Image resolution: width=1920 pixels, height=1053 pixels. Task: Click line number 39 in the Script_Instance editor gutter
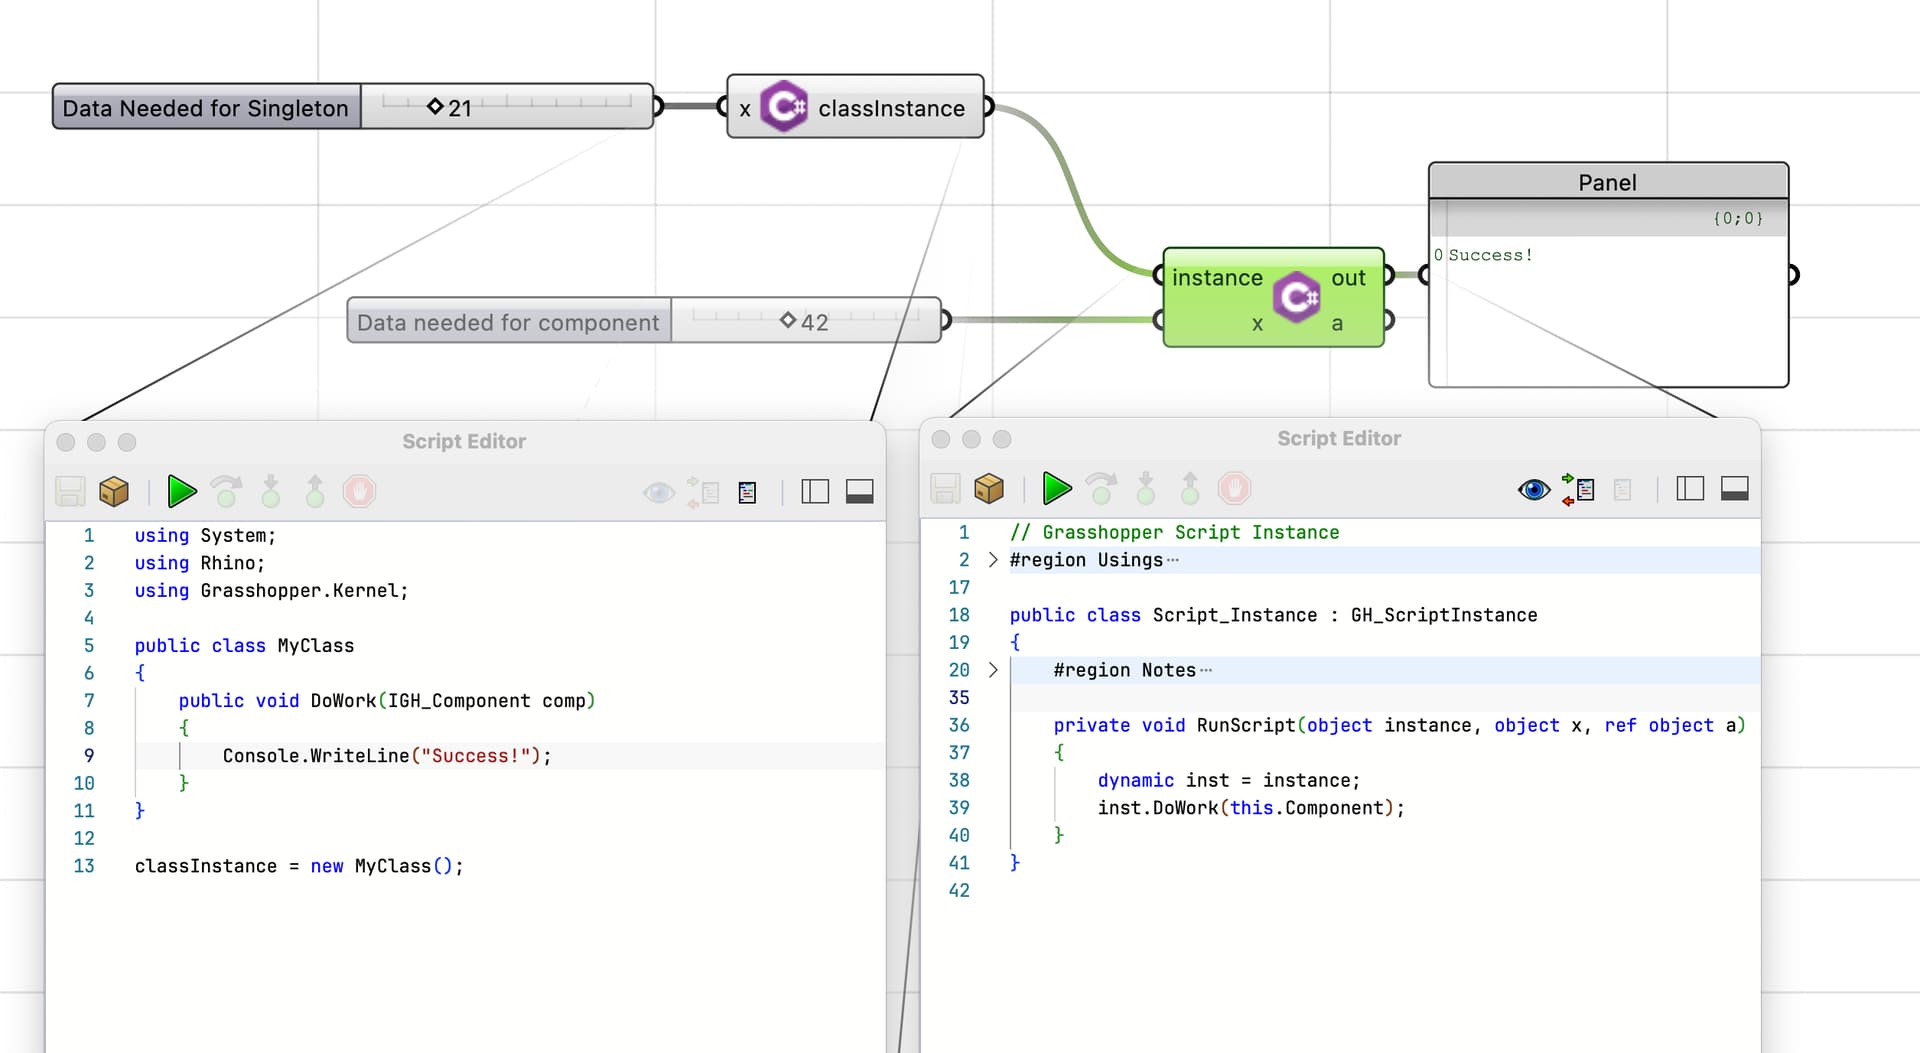959,808
